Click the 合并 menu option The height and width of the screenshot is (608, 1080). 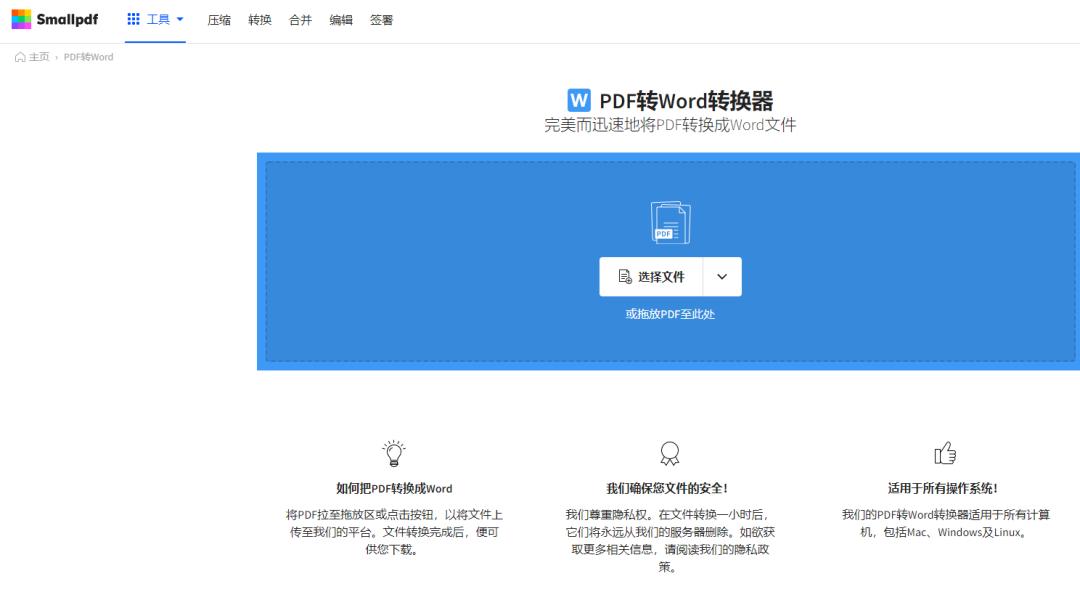pyautogui.click(x=301, y=19)
